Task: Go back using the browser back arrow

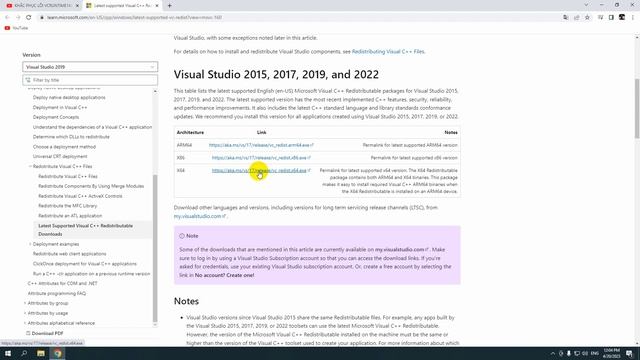Action: (x=7, y=18)
